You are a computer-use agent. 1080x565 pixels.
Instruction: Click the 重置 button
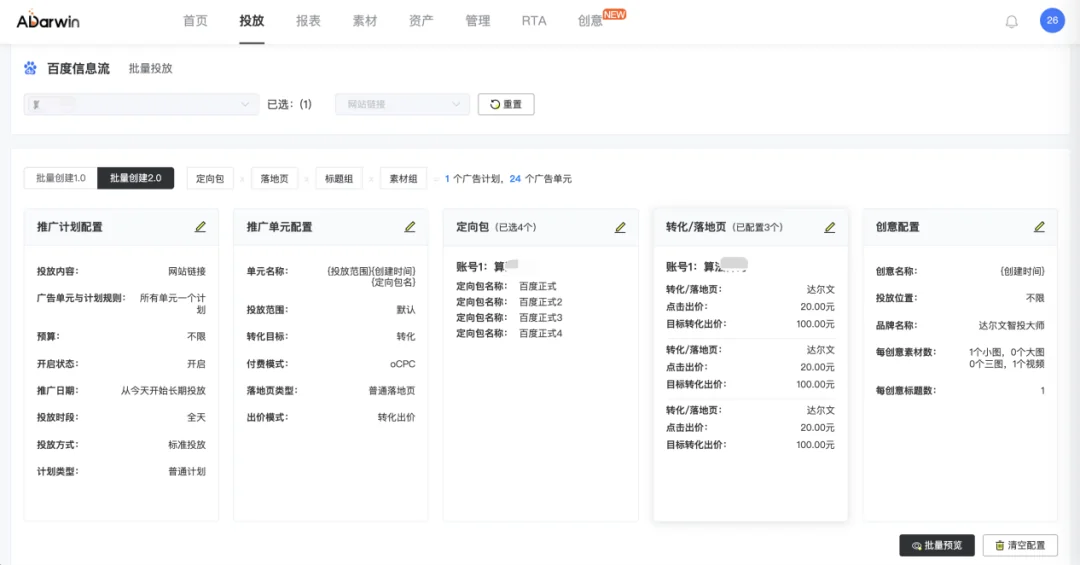click(506, 104)
